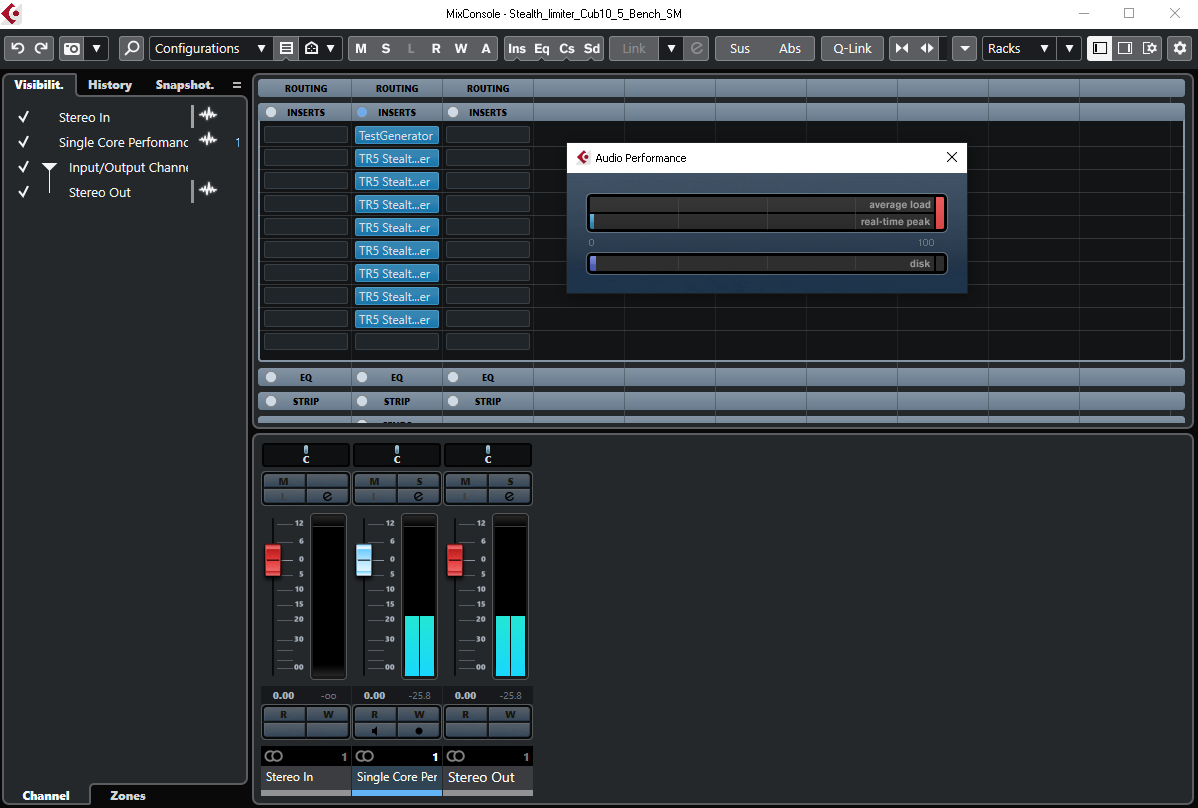Open the TestGenerator insert slot
The width and height of the screenshot is (1198, 808).
pos(397,136)
